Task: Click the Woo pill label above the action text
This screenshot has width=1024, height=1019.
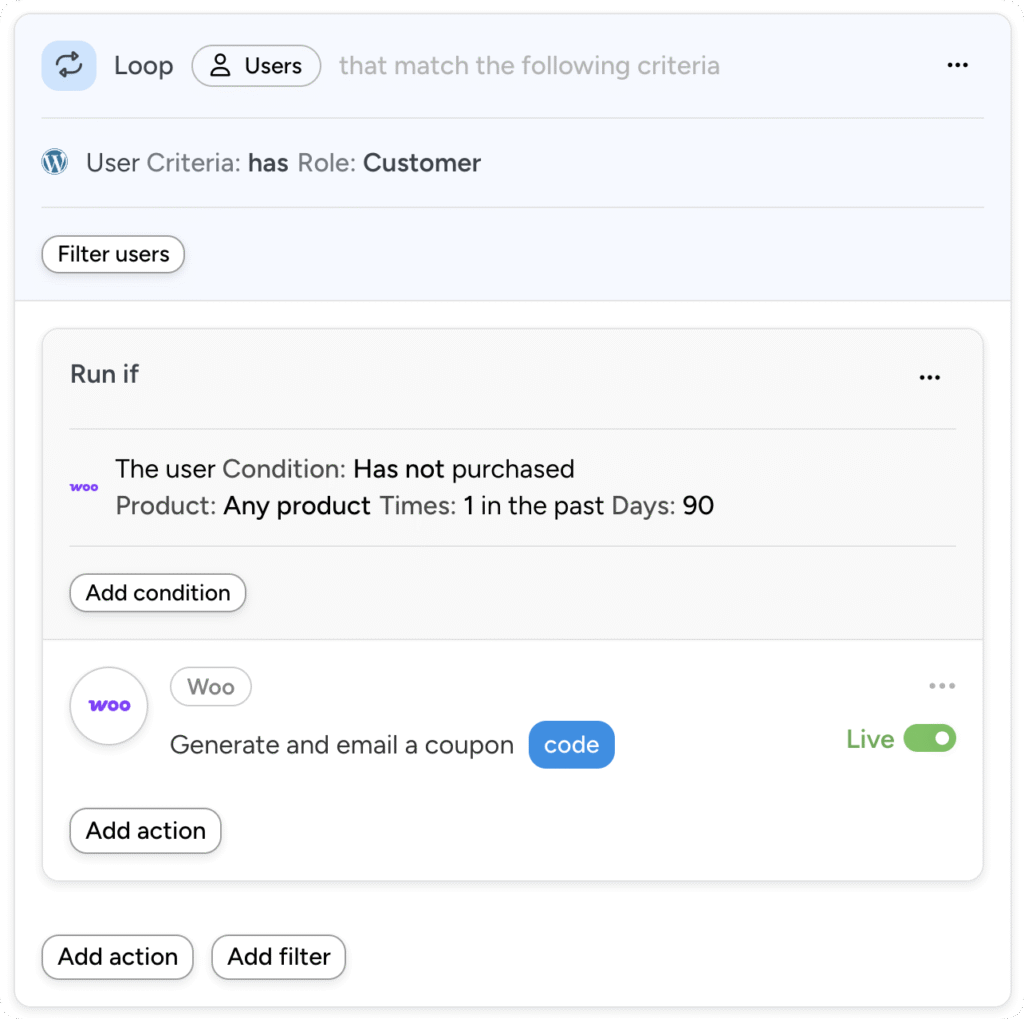Action: click(x=210, y=687)
